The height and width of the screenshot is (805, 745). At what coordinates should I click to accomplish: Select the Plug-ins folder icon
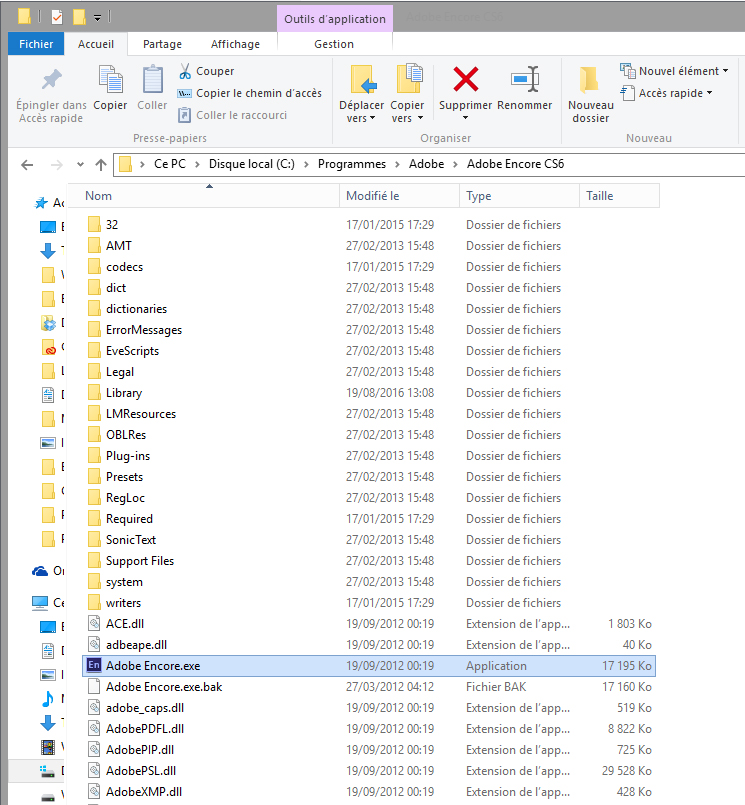click(94, 455)
